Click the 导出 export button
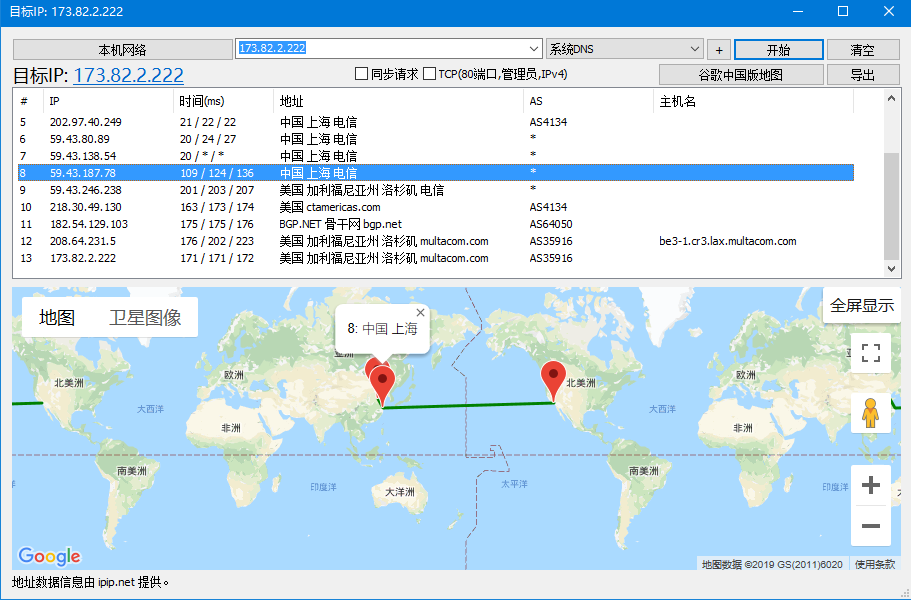This screenshot has height=600, width=911. tap(862, 75)
